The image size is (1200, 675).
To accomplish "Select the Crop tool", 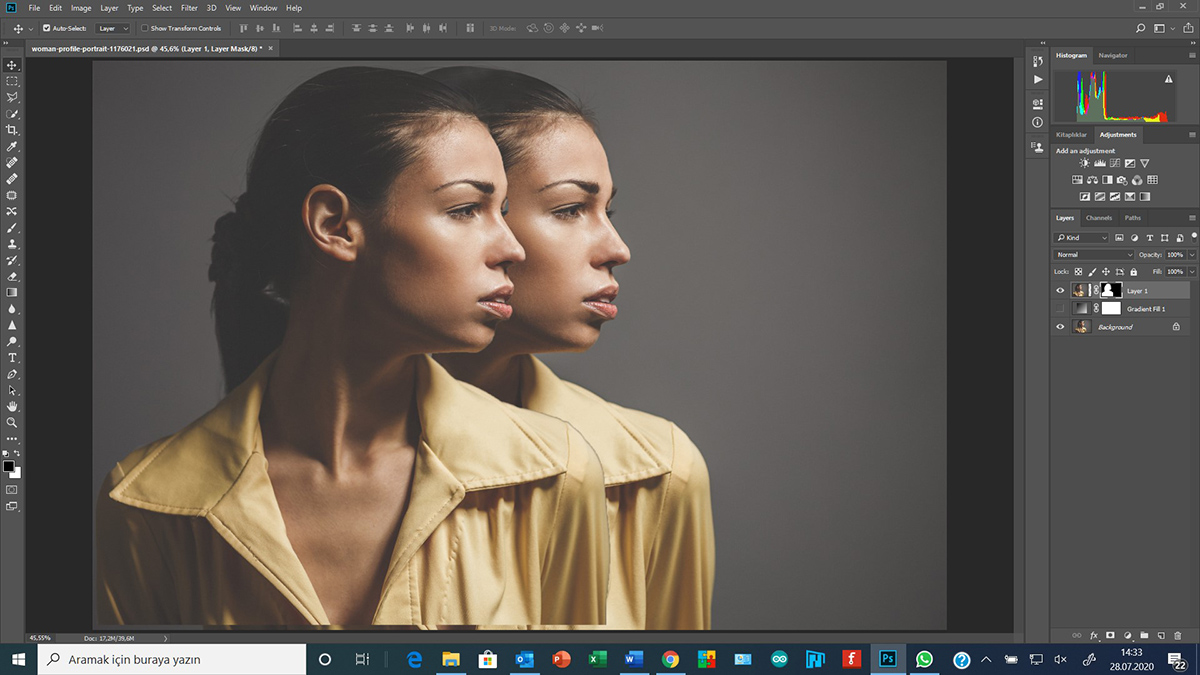I will click(12, 130).
